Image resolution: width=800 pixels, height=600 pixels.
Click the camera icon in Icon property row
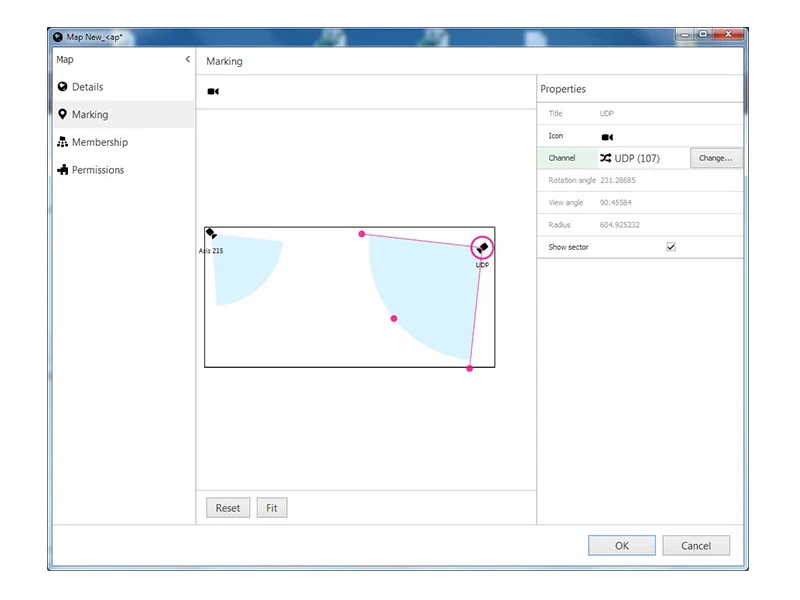pyautogui.click(x=607, y=137)
